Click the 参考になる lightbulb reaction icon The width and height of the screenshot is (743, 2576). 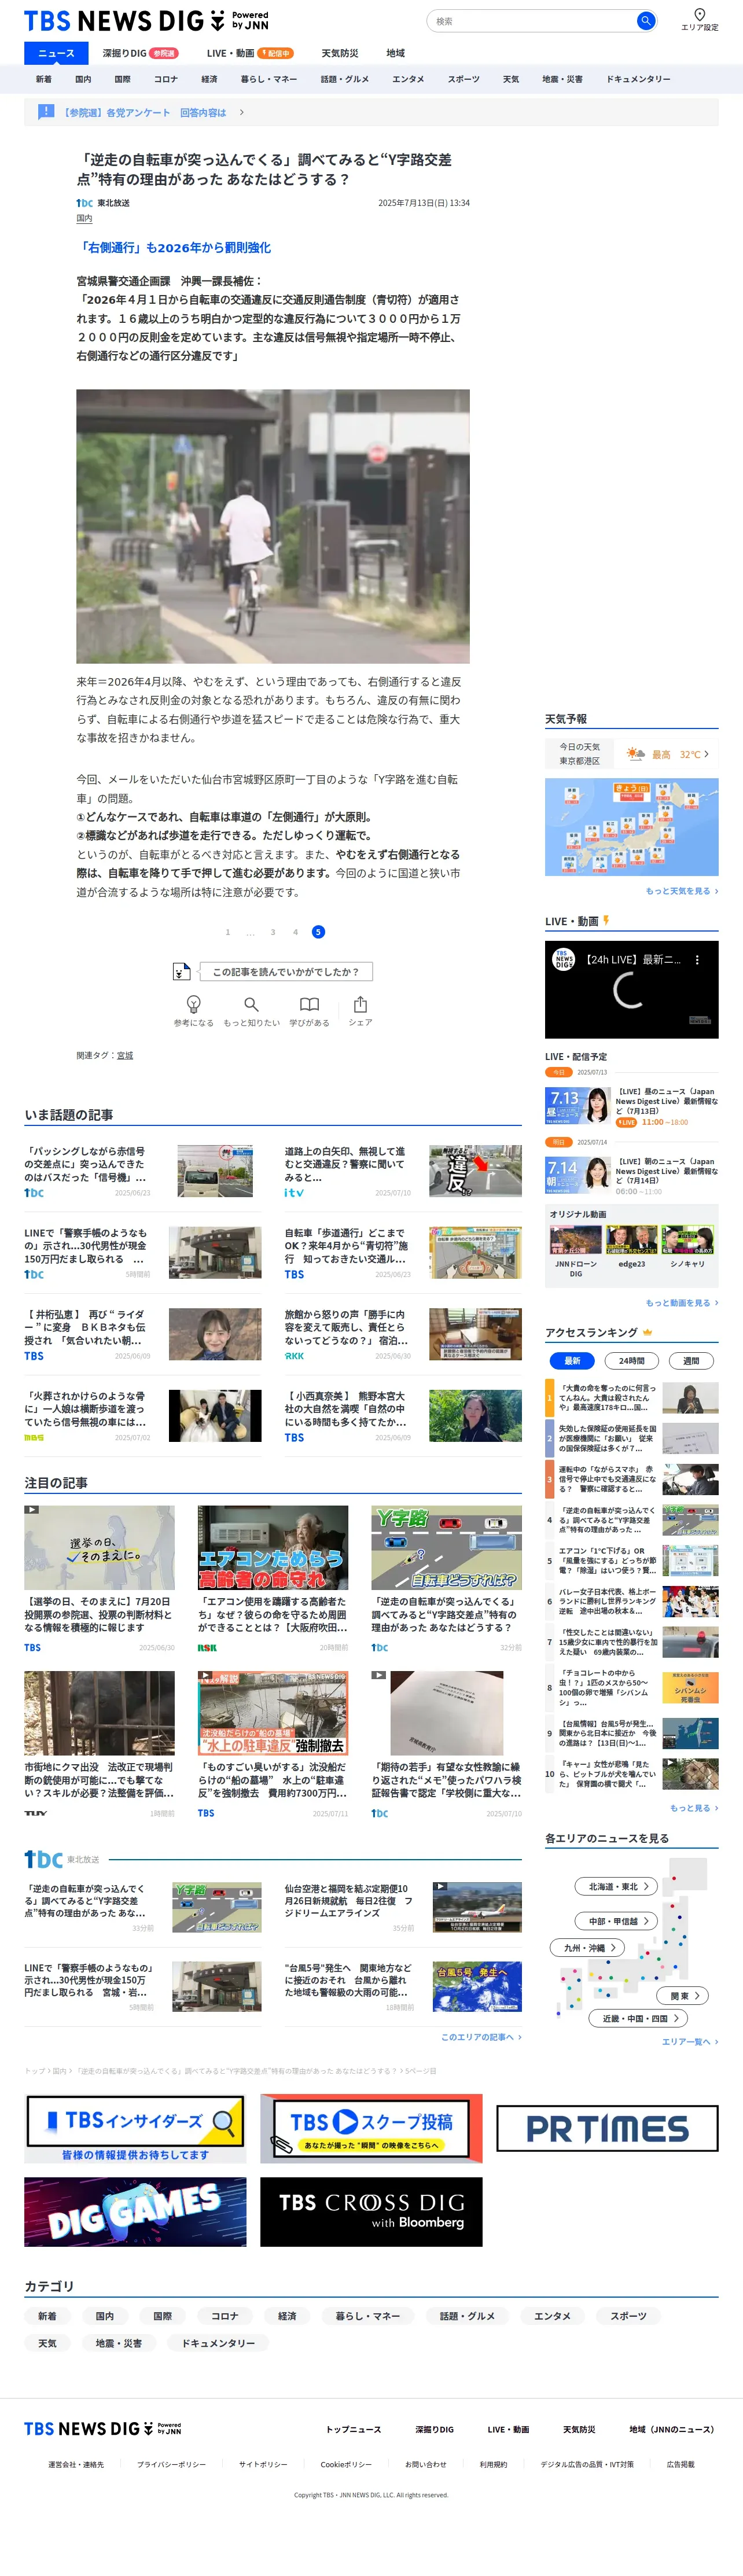194,1004
